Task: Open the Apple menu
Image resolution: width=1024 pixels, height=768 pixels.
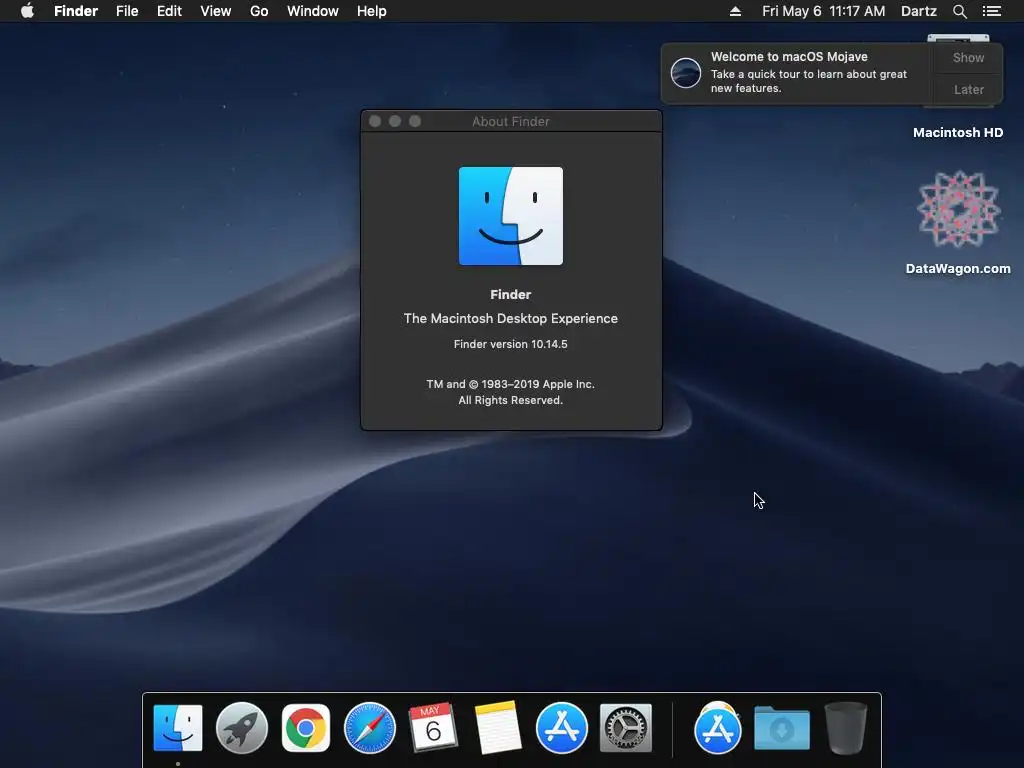Action: pyautogui.click(x=27, y=11)
